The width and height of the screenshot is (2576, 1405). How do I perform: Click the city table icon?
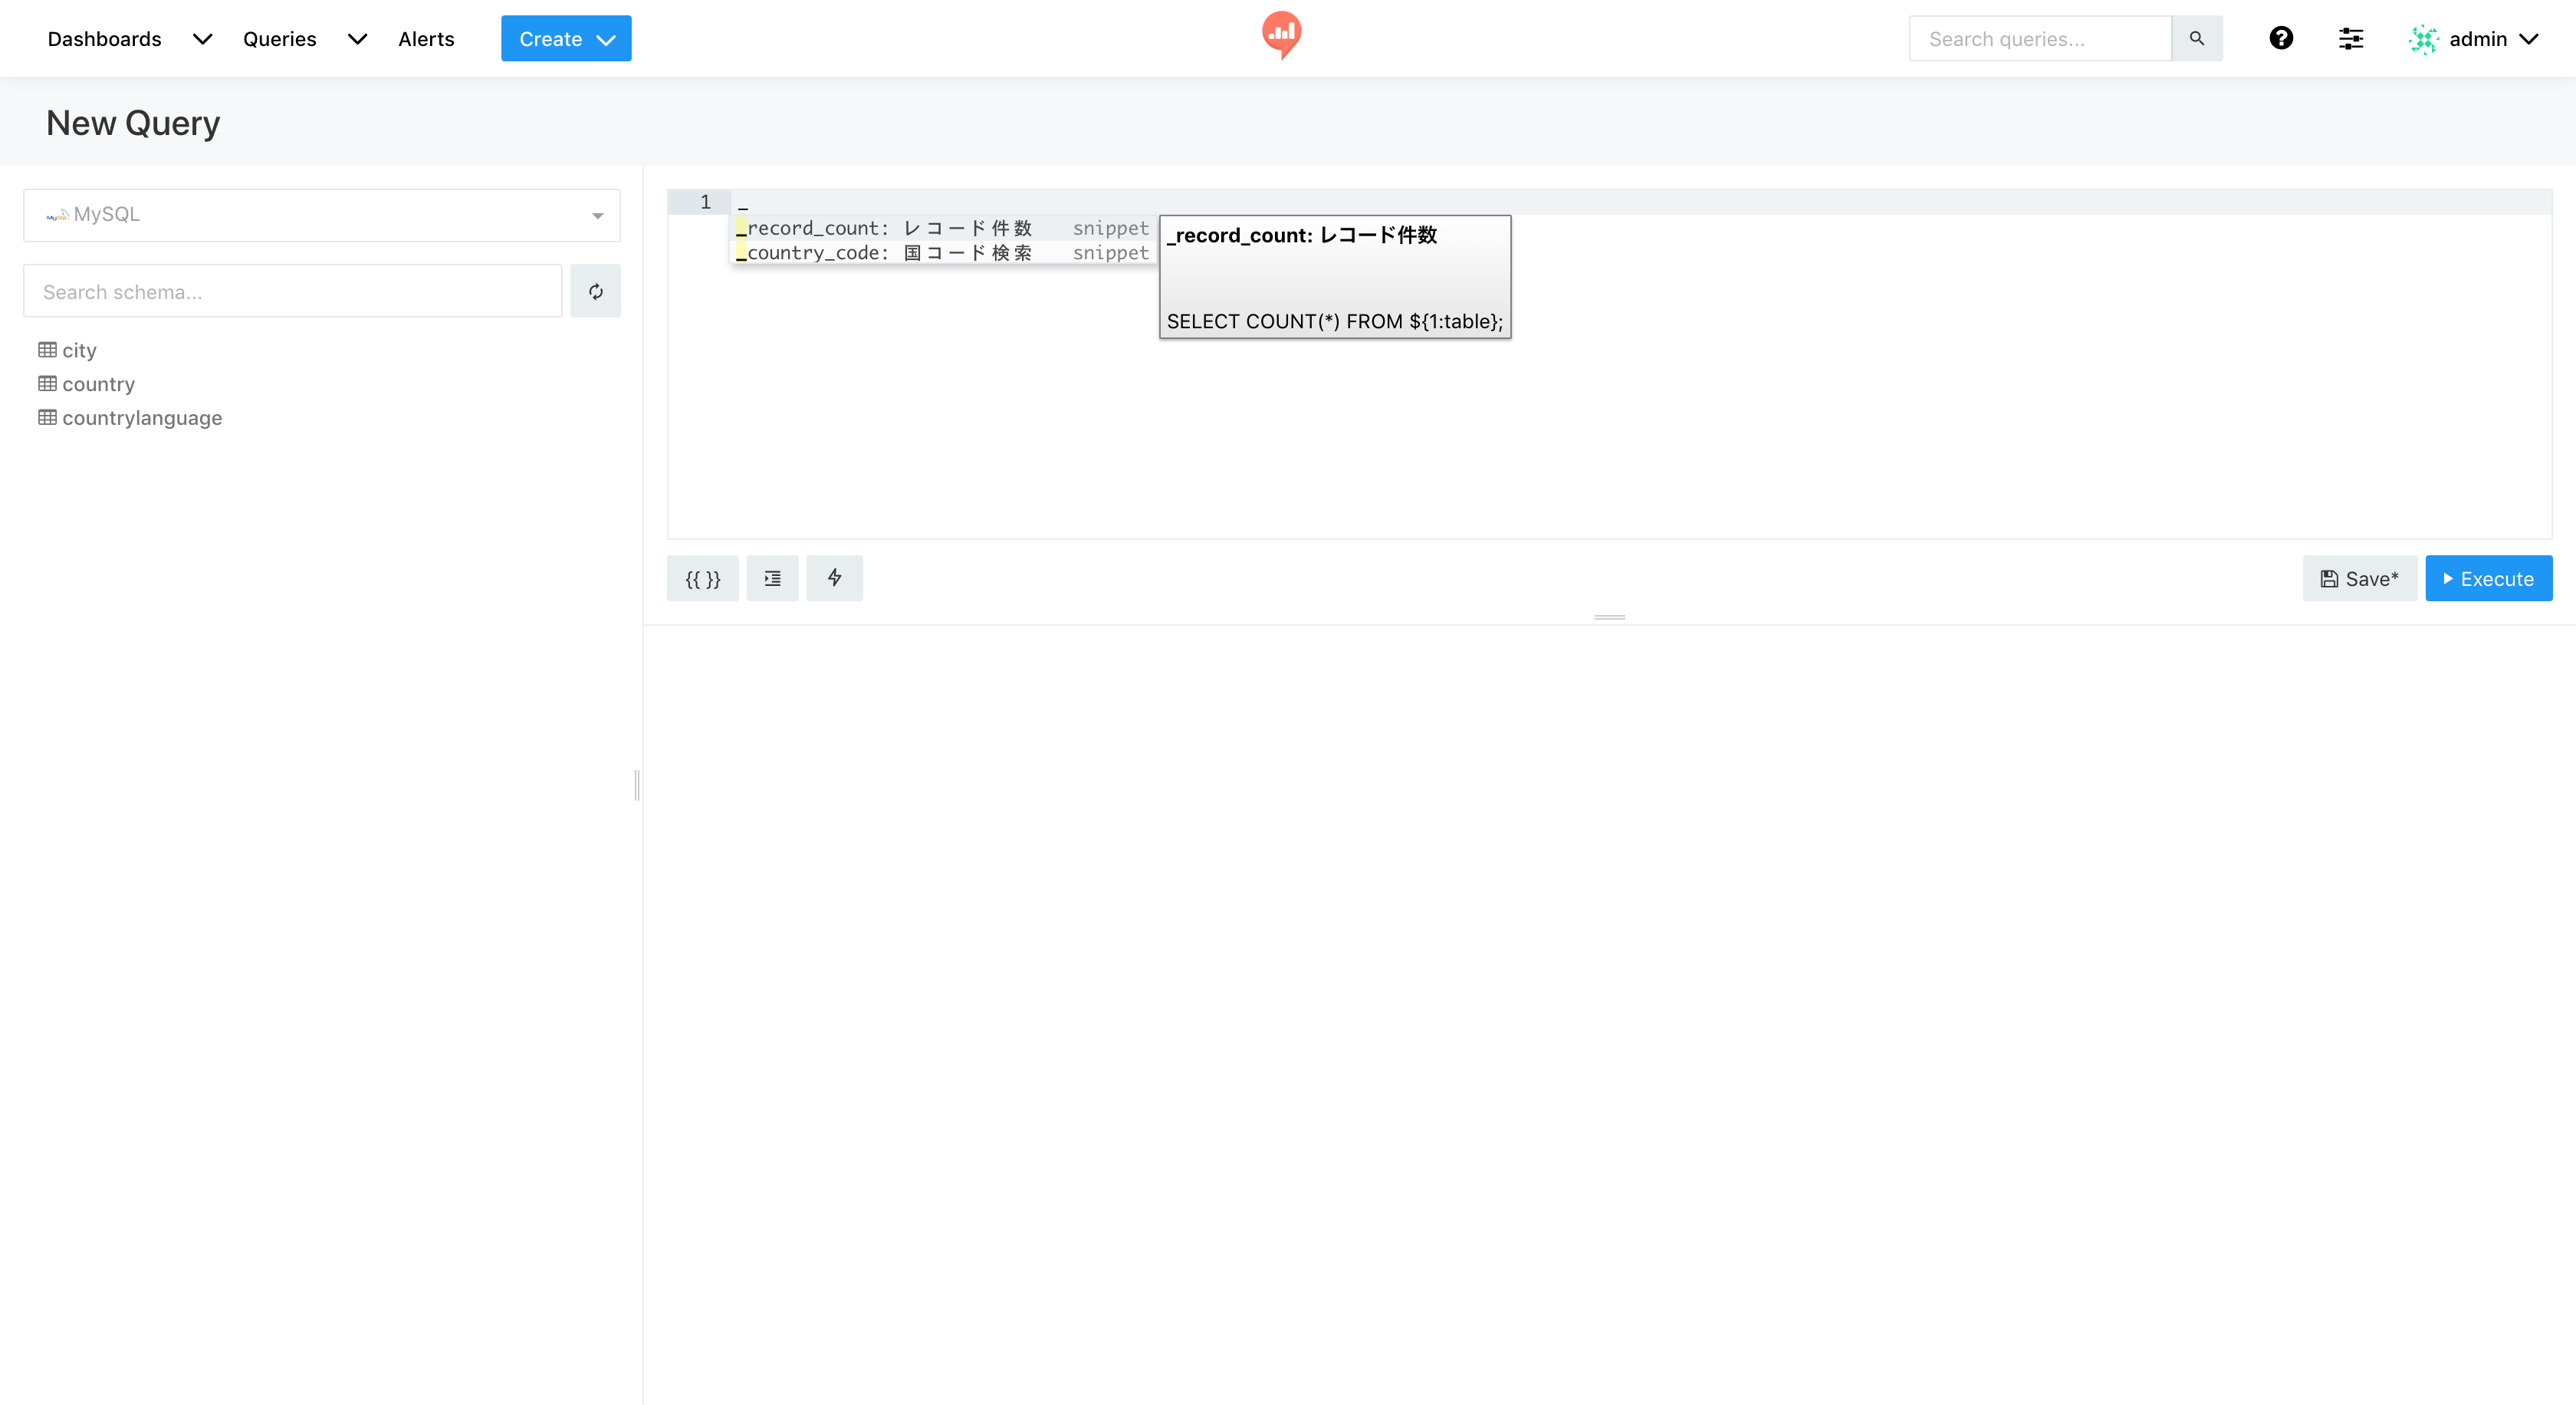point(47,350)
